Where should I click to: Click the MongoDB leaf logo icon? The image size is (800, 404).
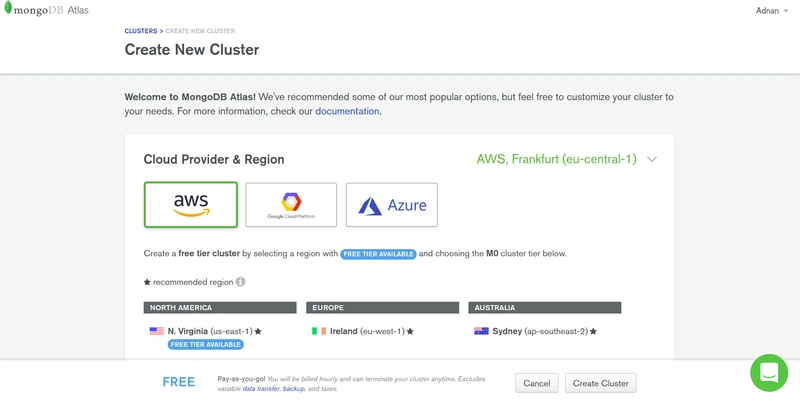click(x=8, y=8)
